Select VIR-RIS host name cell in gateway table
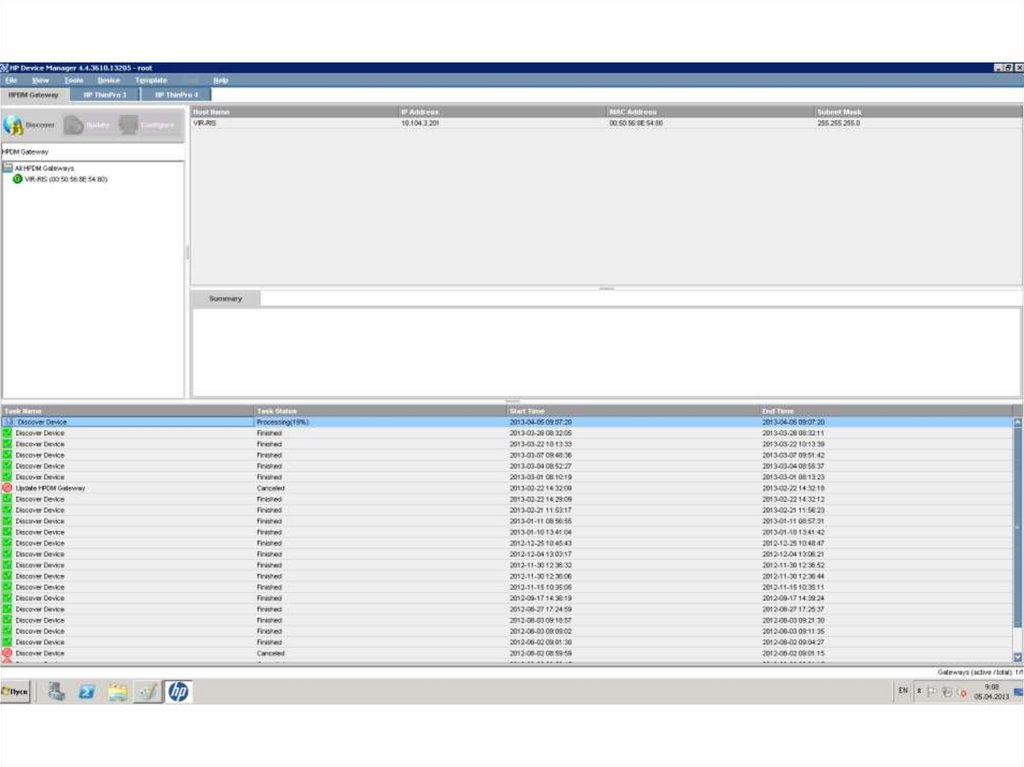Screen dimensions: 1024x767 tap(295, 123)
